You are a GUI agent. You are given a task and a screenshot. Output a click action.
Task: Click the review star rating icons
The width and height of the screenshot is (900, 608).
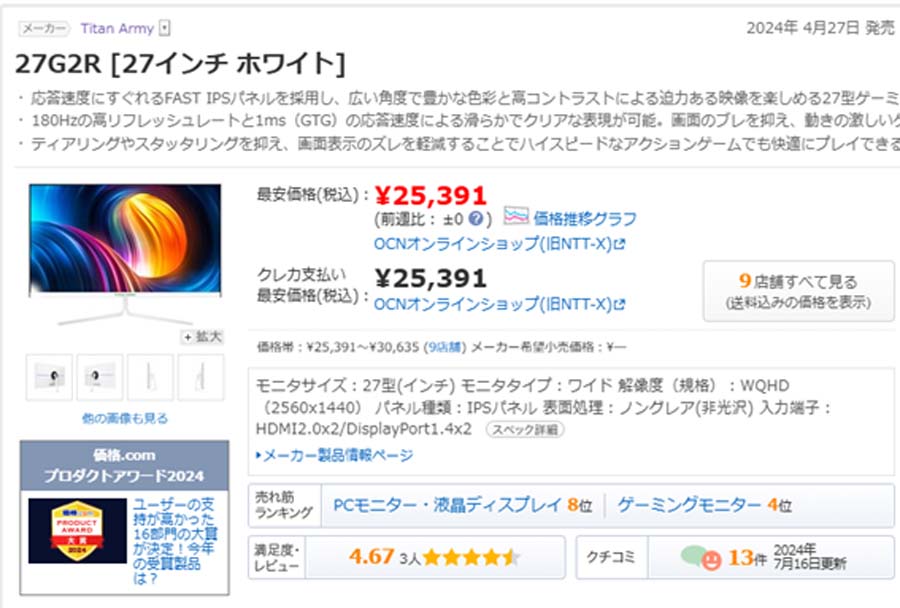(472, 557)
